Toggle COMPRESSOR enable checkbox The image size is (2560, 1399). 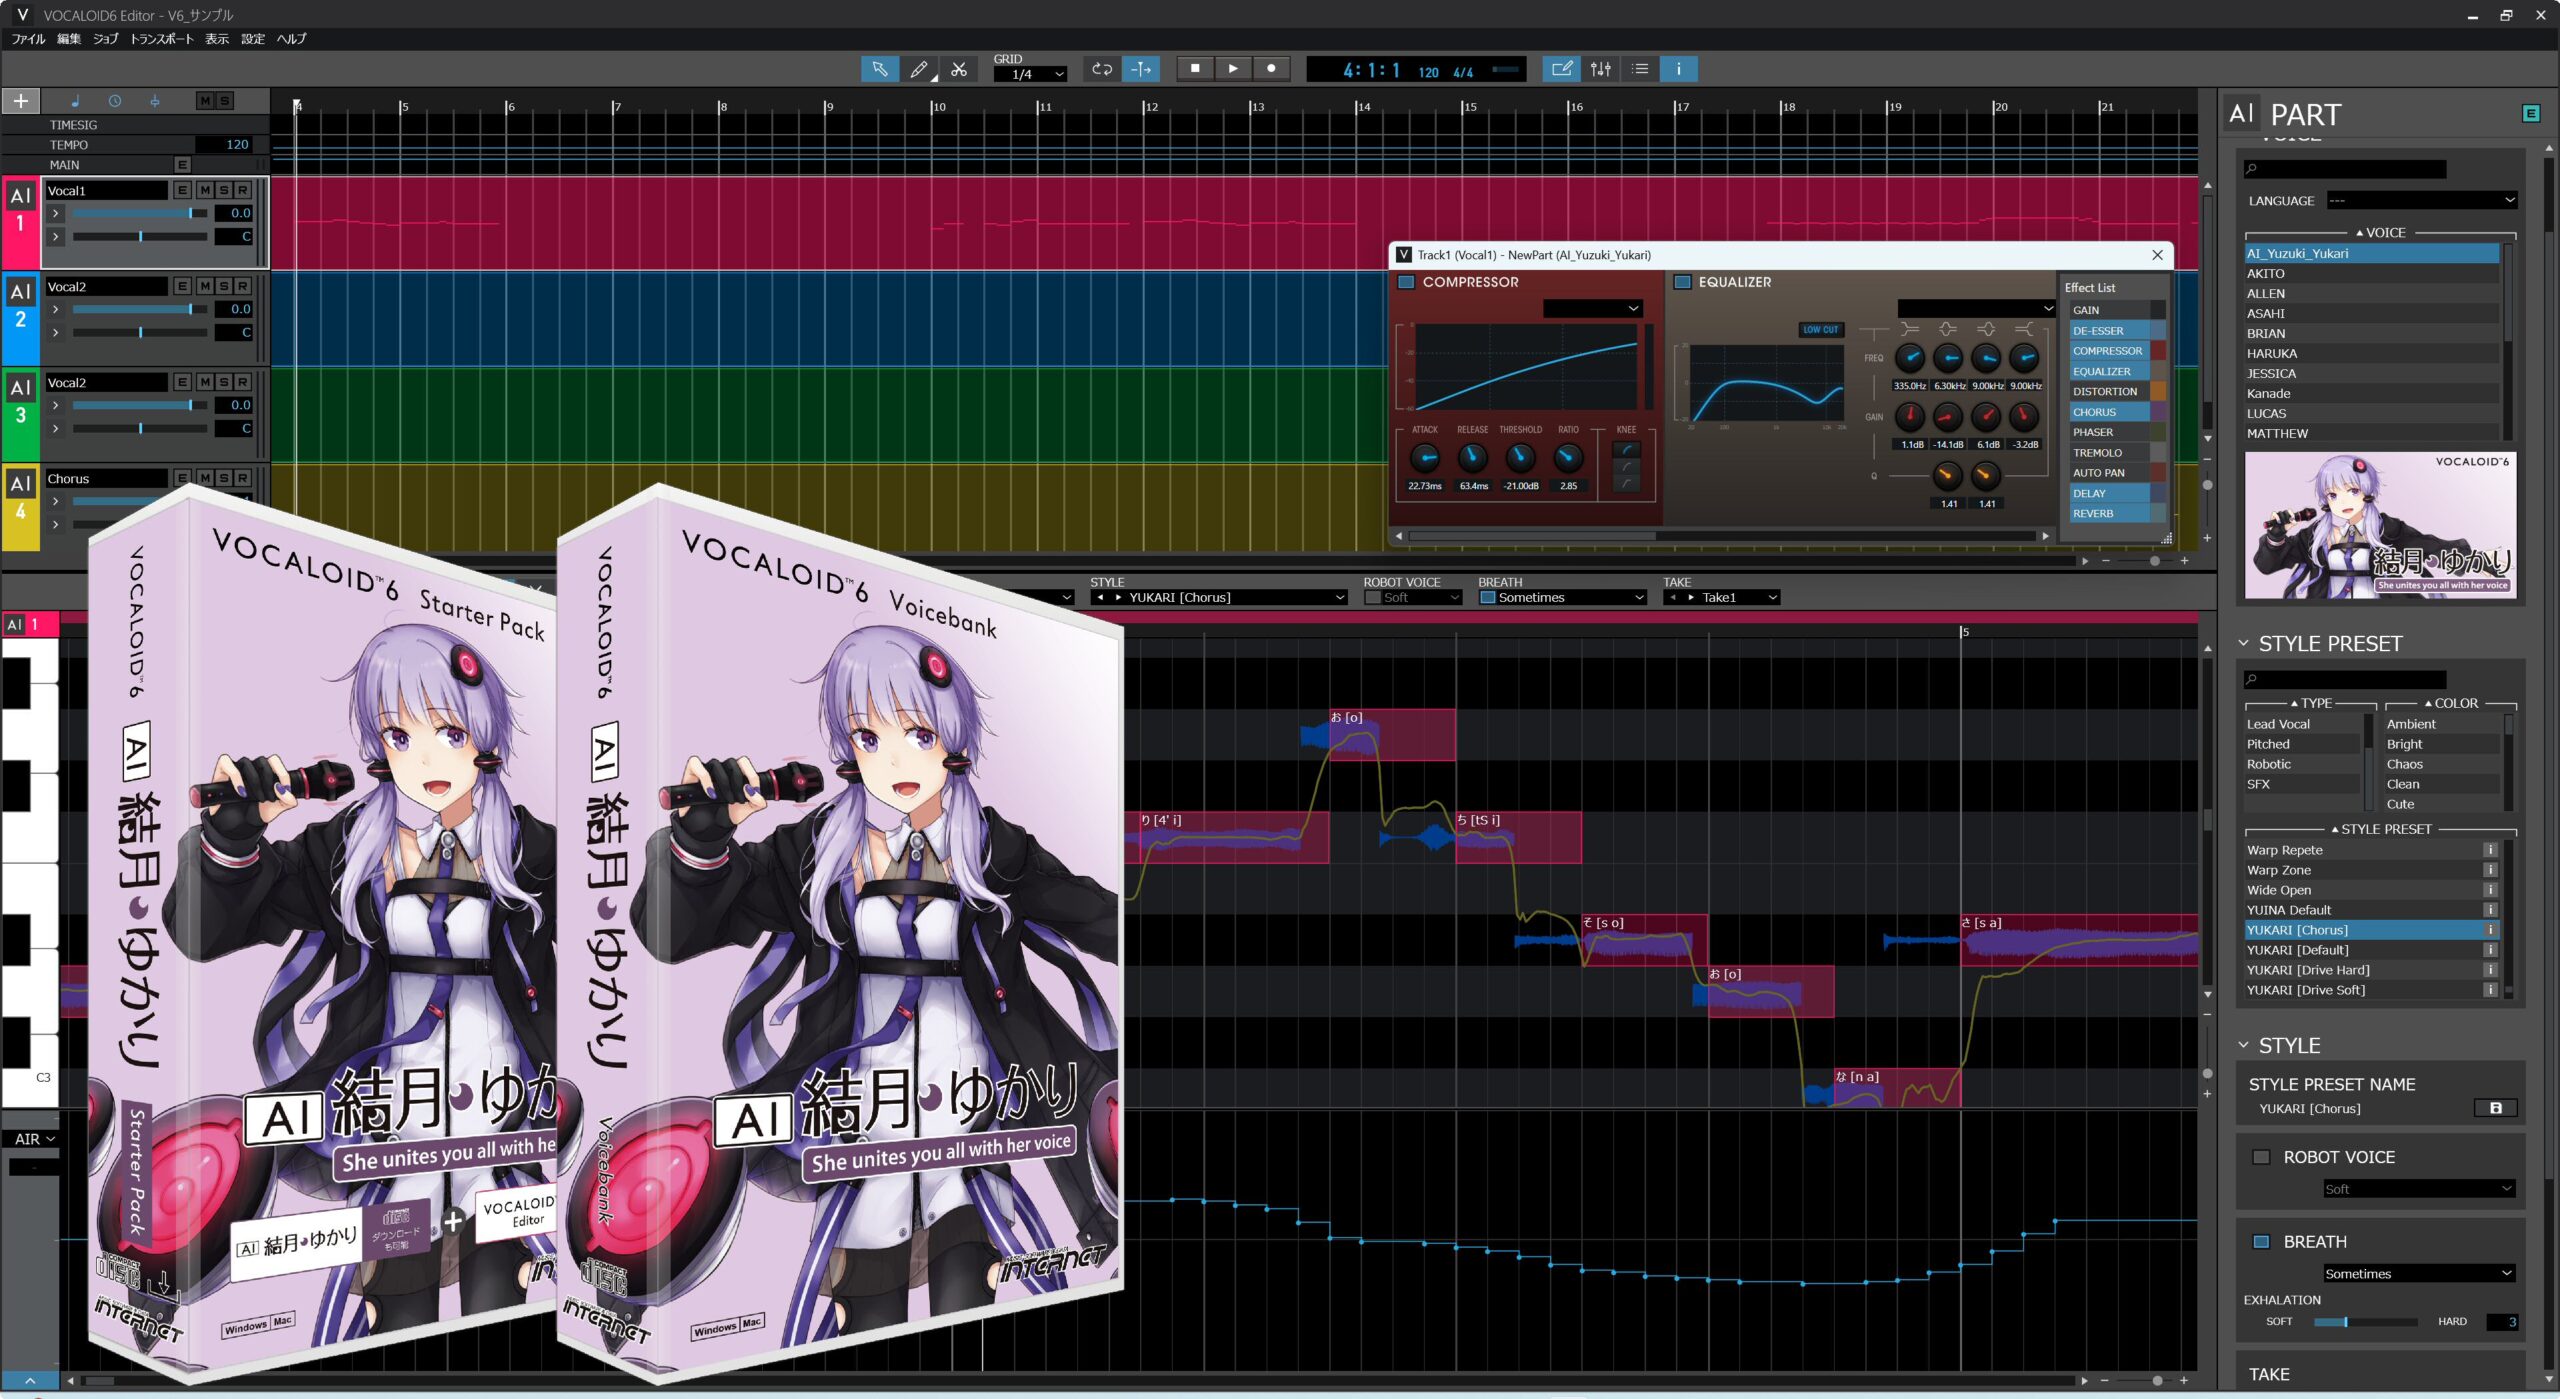pos(1406,282)
